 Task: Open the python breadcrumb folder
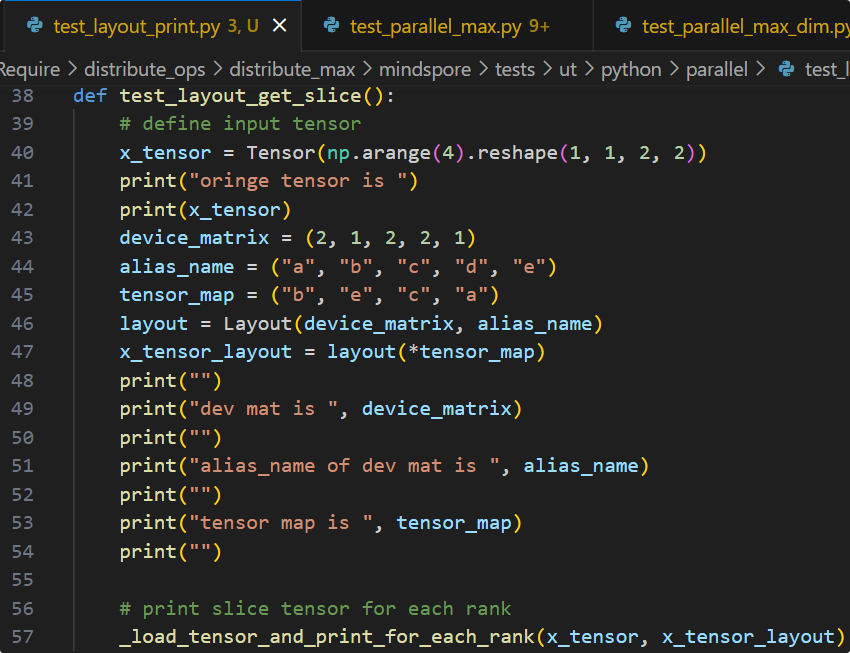point(631,69)
